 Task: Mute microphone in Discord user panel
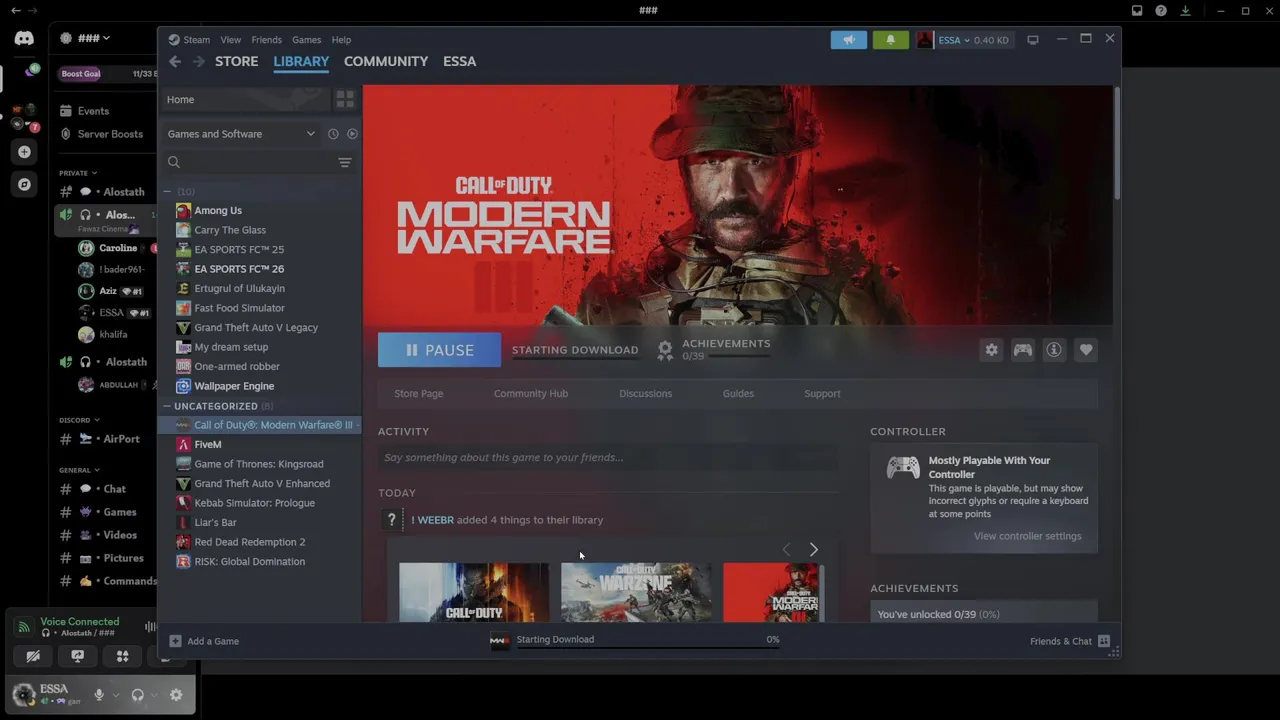[x=99, y=695]
